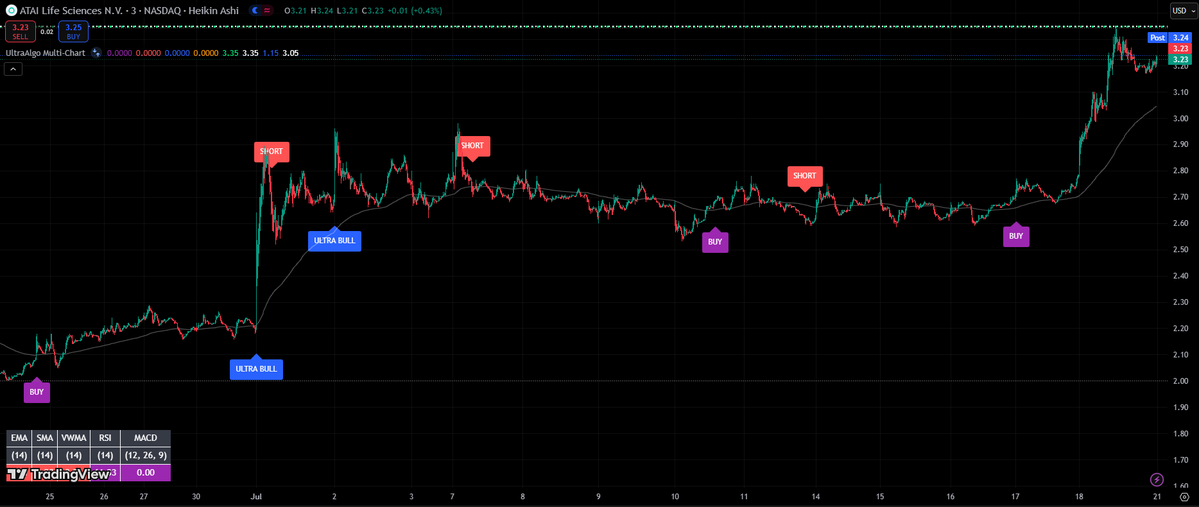Click the ULTRA BULL label near date 2
This screenshot has height=507, width=1199.
click(334, 239)
